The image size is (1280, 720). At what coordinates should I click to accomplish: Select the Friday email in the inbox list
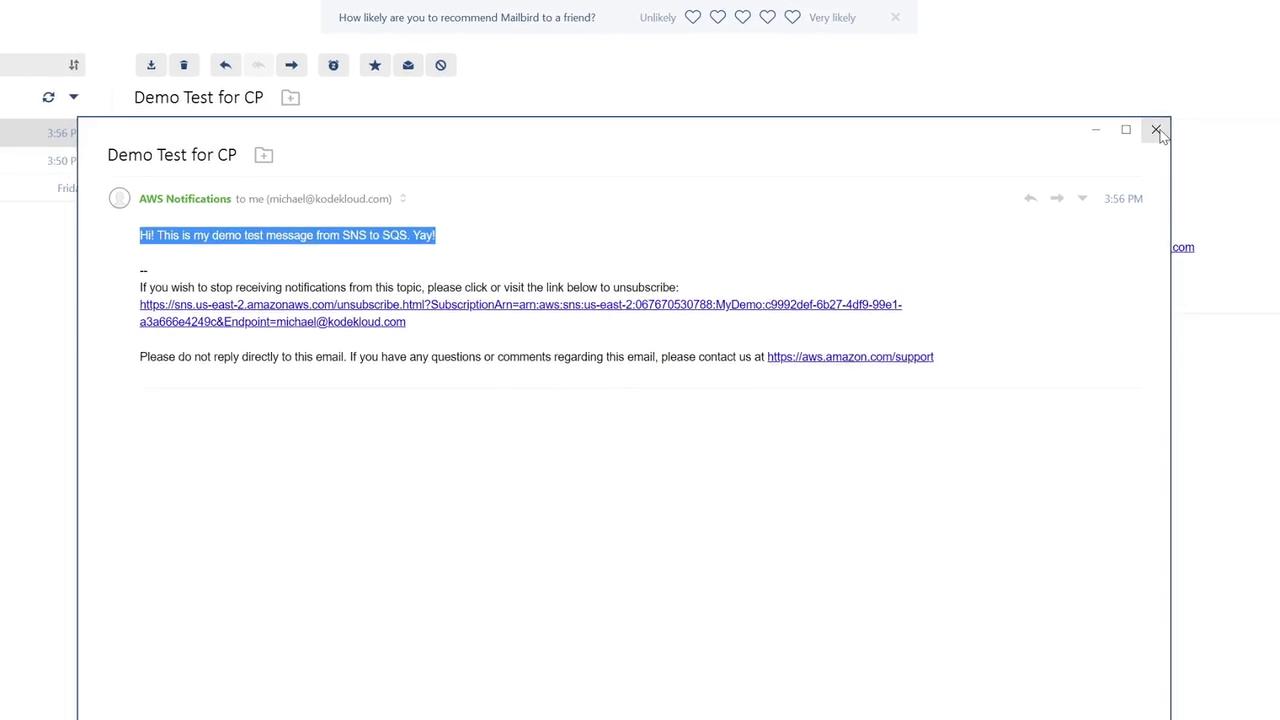pyautogui.click(x=39, y=188)
